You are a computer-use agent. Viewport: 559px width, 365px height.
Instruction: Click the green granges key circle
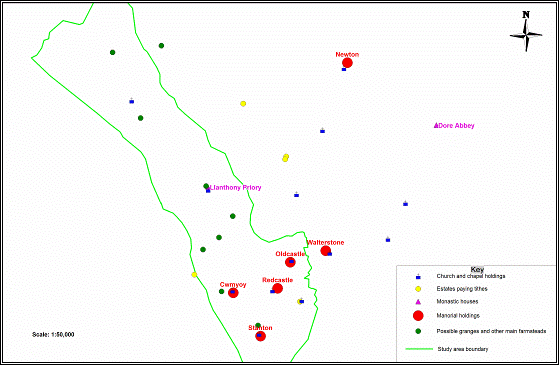pos(418,331)
